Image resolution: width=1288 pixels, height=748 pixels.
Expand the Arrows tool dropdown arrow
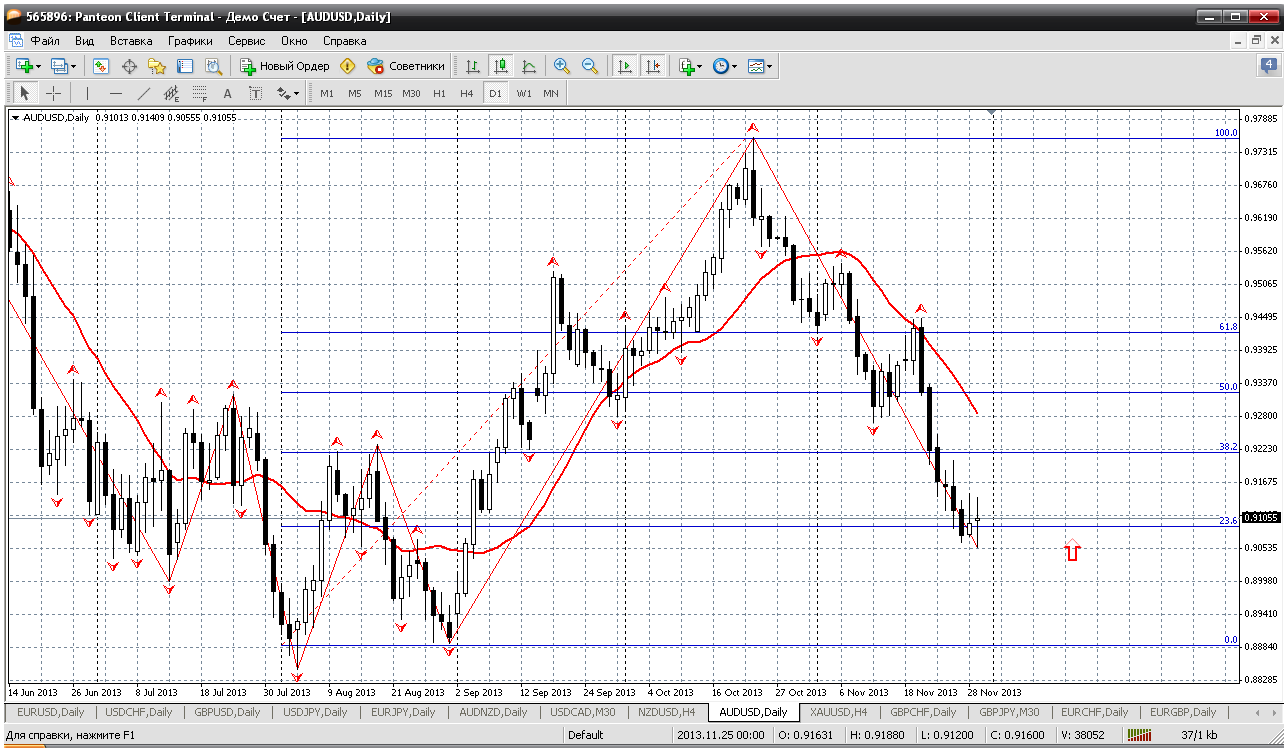[x=296, y=93]
